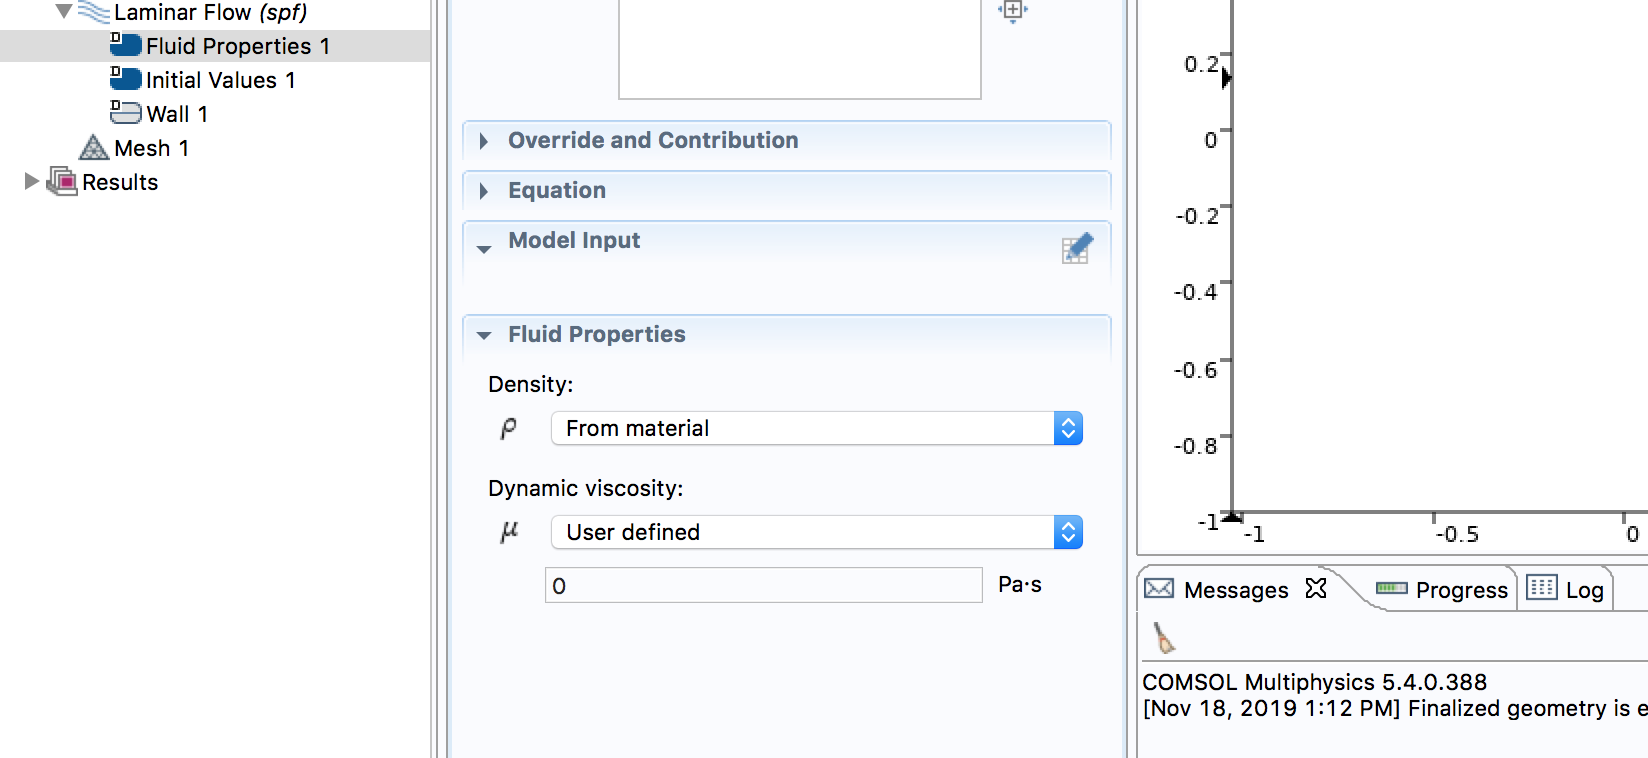Collapse the Laminar Flow tree node
The image size is (1648, 758).
tap(63, 12)
